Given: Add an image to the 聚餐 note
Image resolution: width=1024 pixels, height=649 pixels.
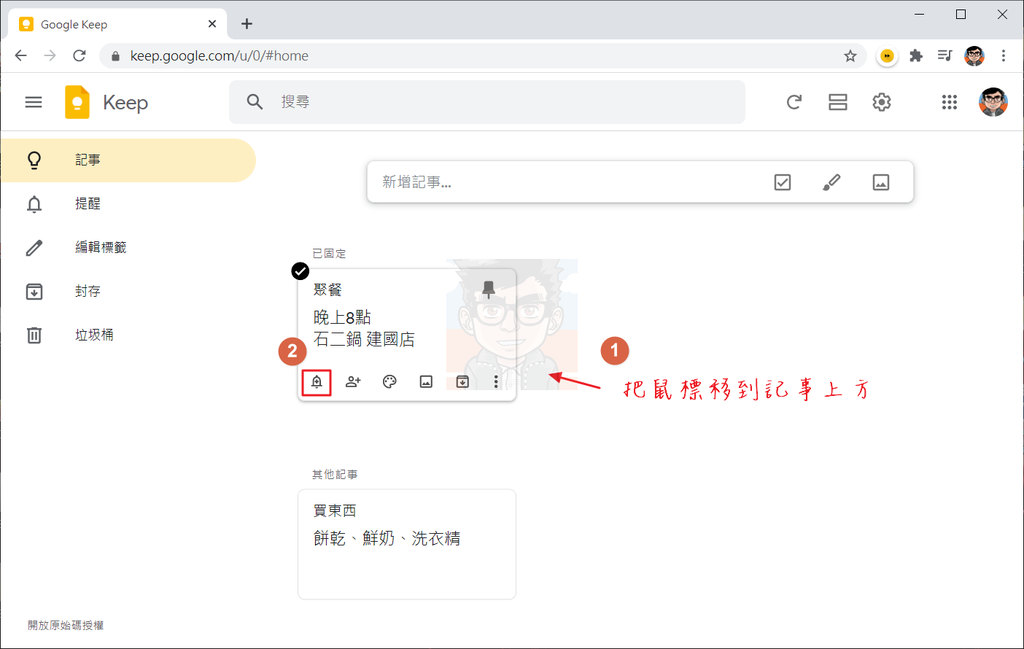Looking at the screenshot, I should pyautogui.click(x=426, y=382).
